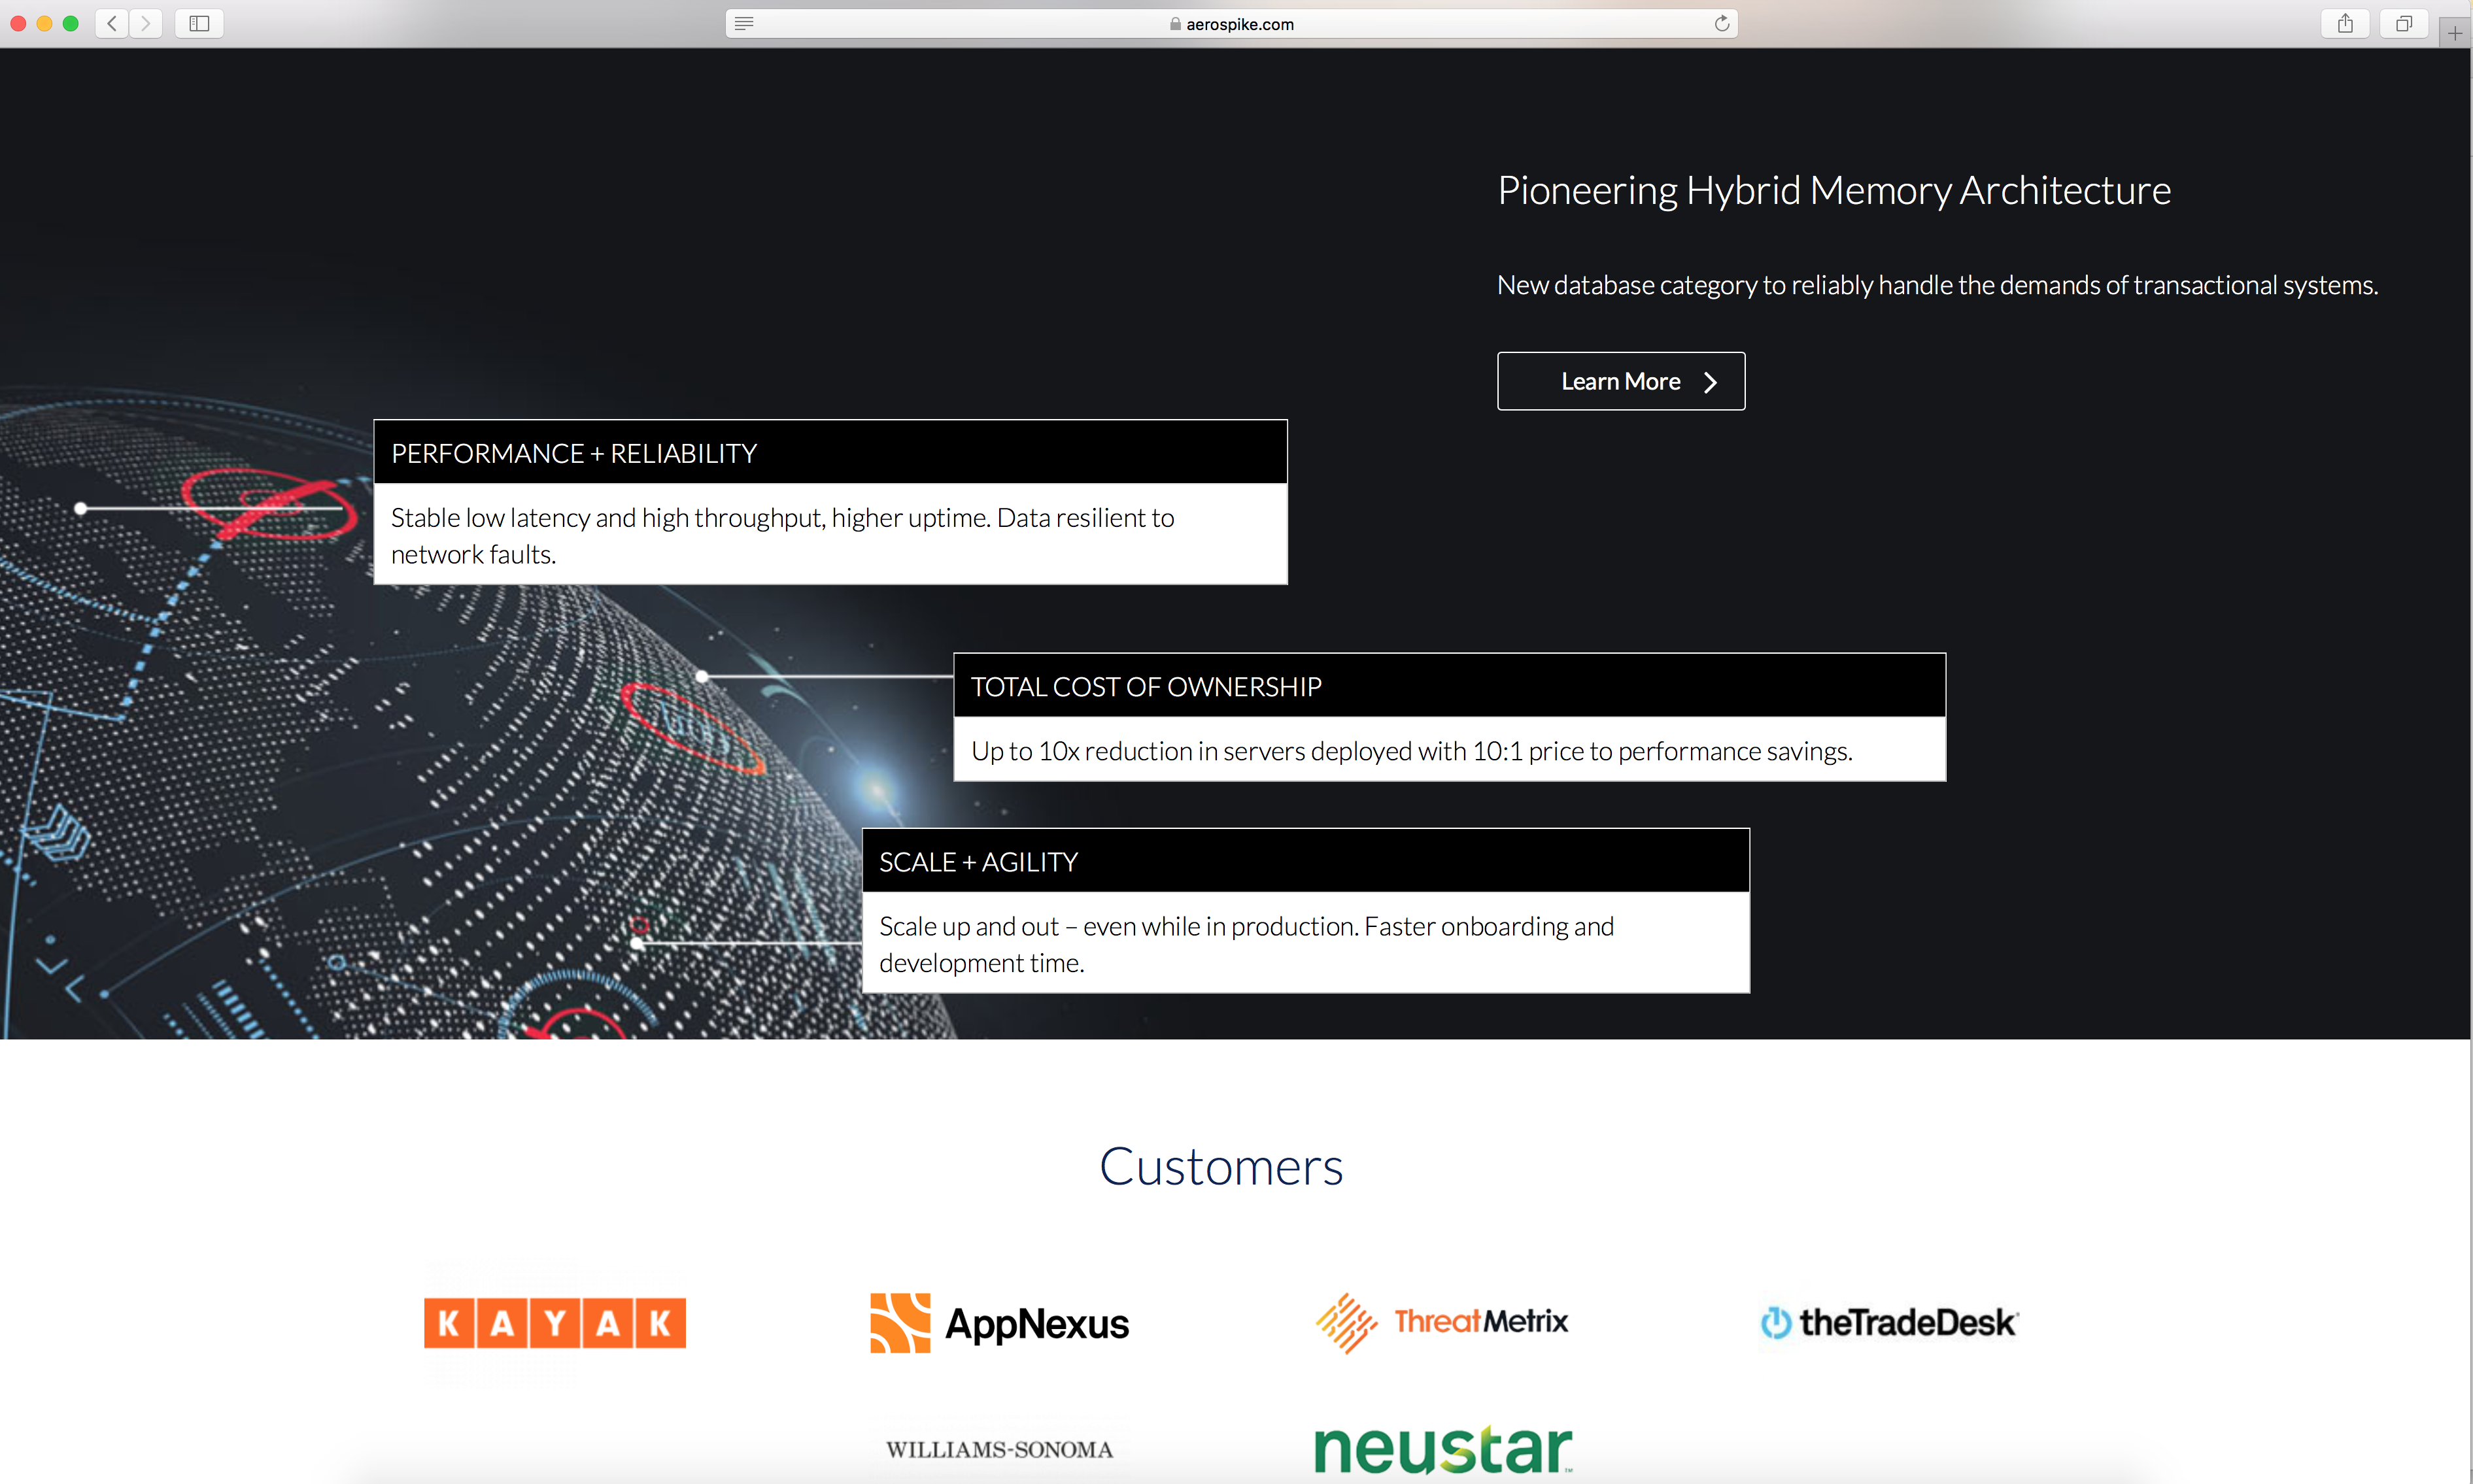2473x1484 pixels.
Task: Click the aerospike.com address bar
Action: coord(1231,23)
